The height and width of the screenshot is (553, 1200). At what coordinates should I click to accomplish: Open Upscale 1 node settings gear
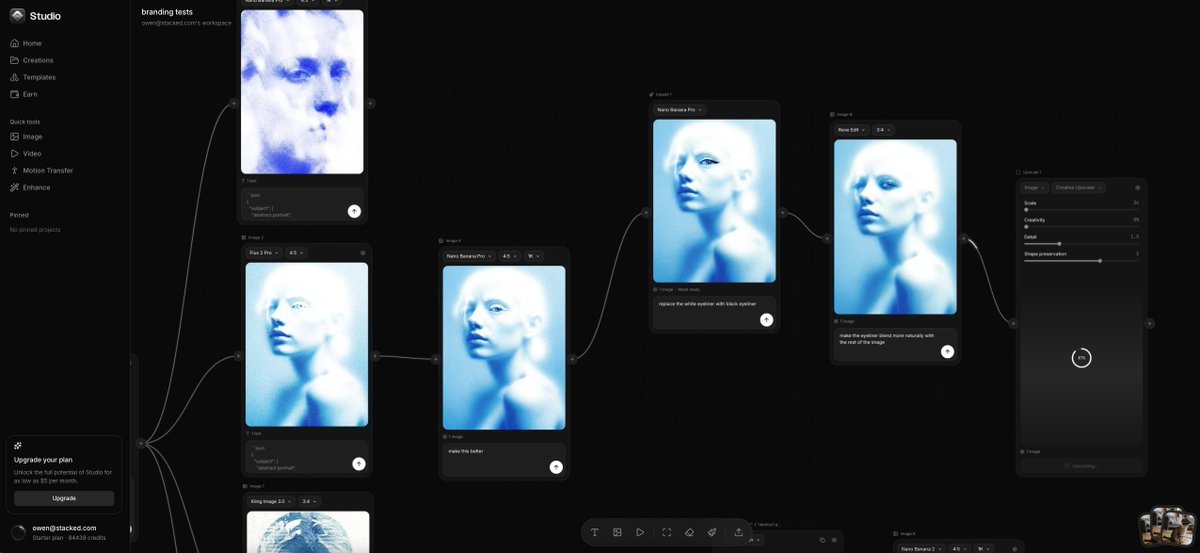click(x=1137, y=187)
